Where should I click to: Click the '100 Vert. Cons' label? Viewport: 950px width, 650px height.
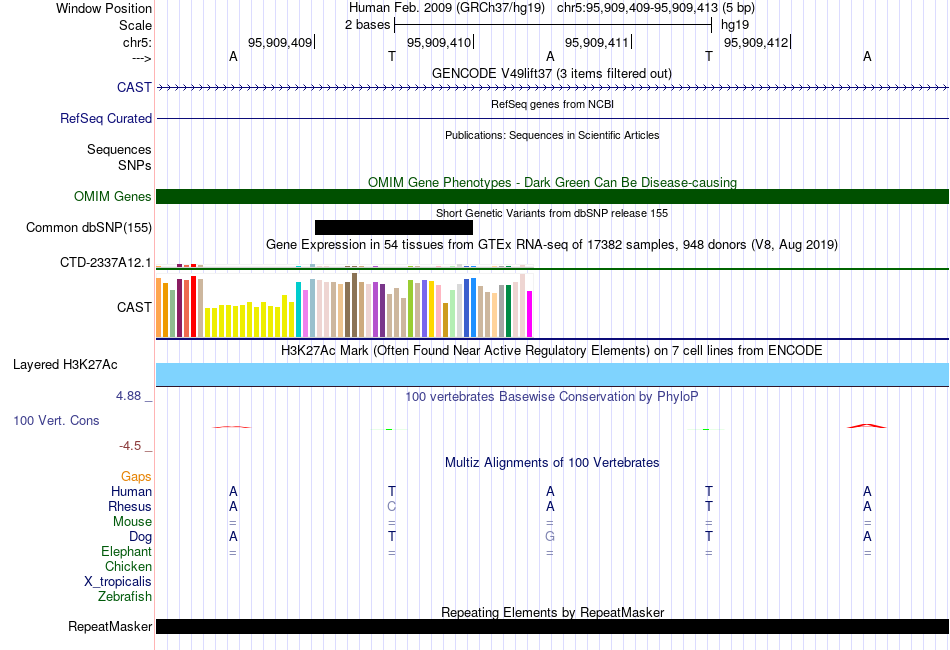(56, 420)
